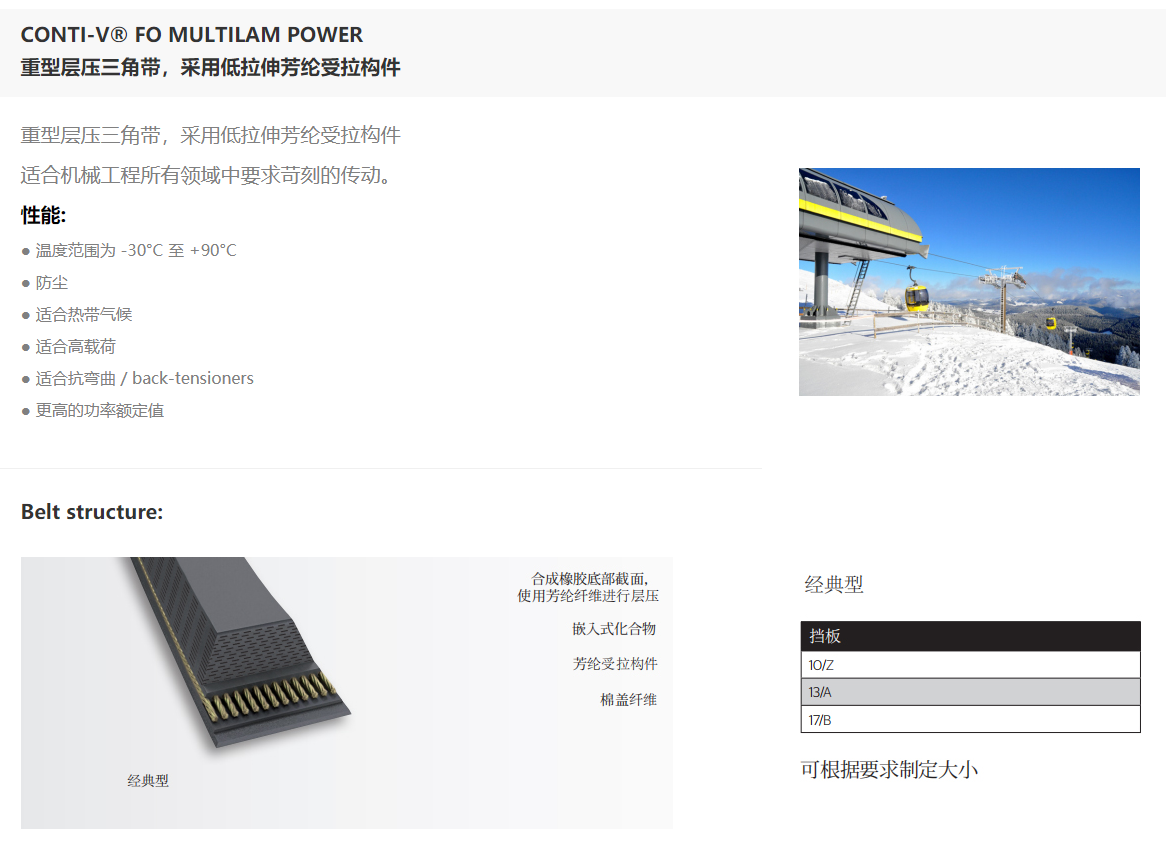Click the 经典型 heading above the size table

pyautogui.click(x=834, y=585)
